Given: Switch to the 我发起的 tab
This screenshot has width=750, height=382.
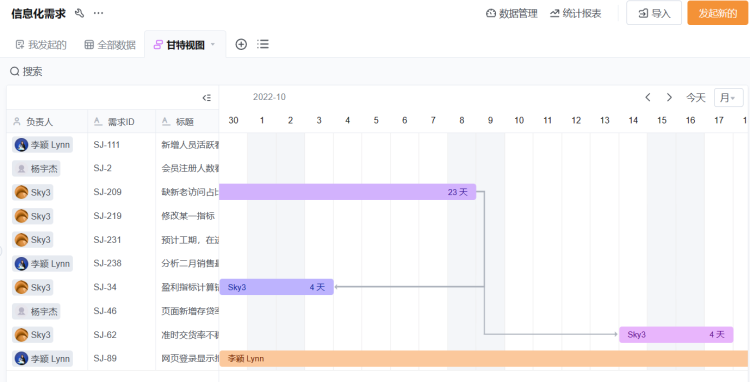Looking at the screenshot, I should pos(41,45).
